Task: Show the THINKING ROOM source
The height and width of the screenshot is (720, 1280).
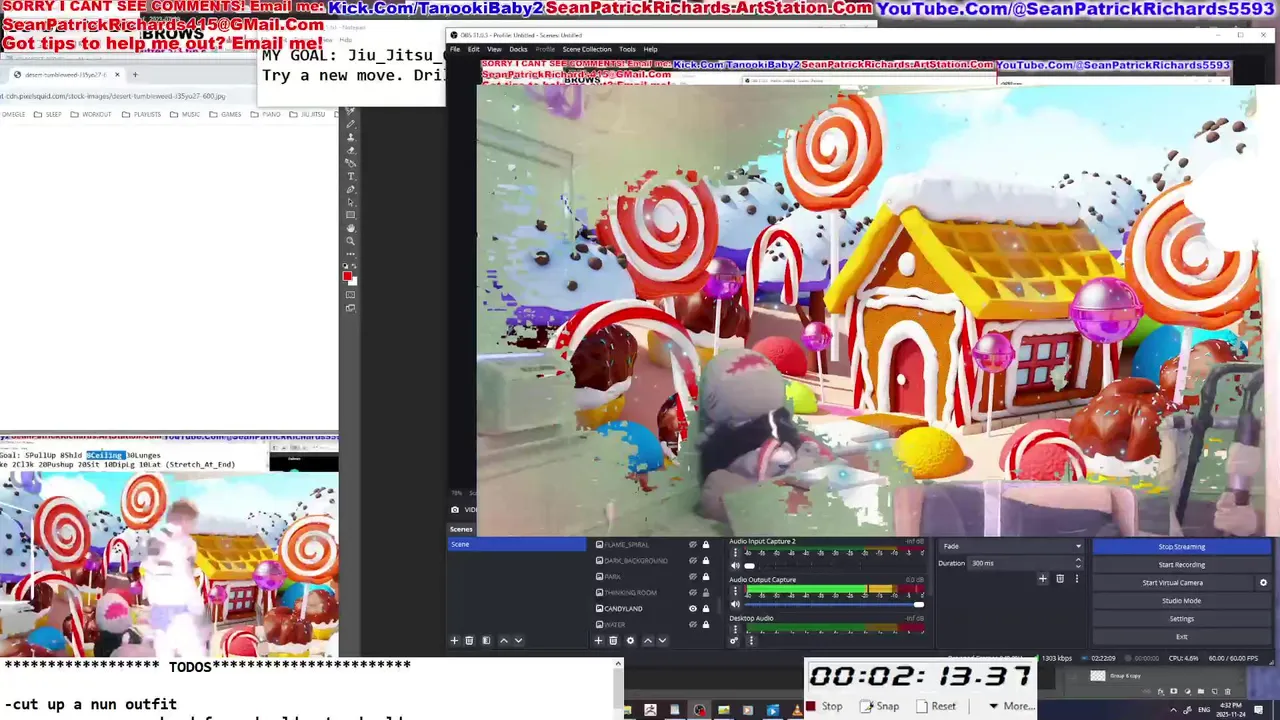Action: click(x=693, y=593)
